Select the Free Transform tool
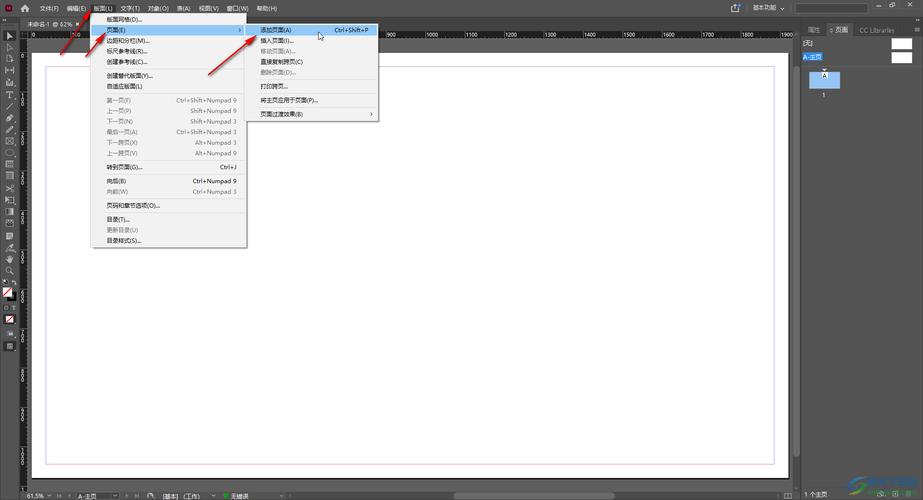923x500 pixels. point(9,200)
